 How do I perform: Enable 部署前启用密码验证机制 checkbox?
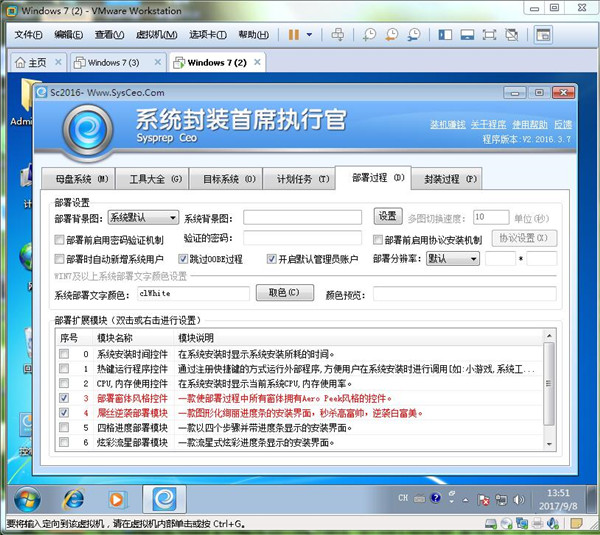click(x=59, y=240)
